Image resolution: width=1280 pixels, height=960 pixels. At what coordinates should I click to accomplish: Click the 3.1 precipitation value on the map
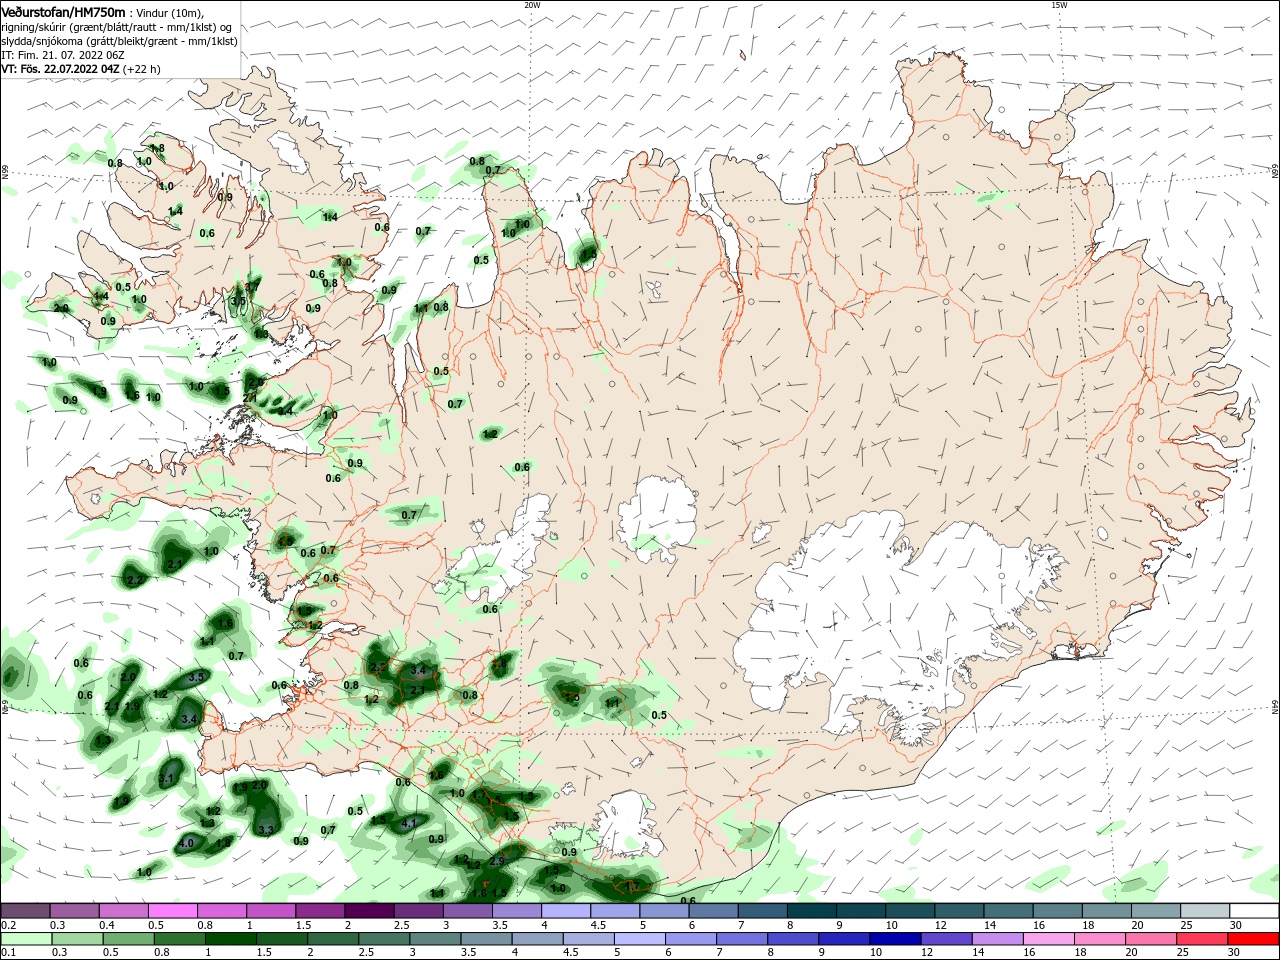tap(166, 778)
